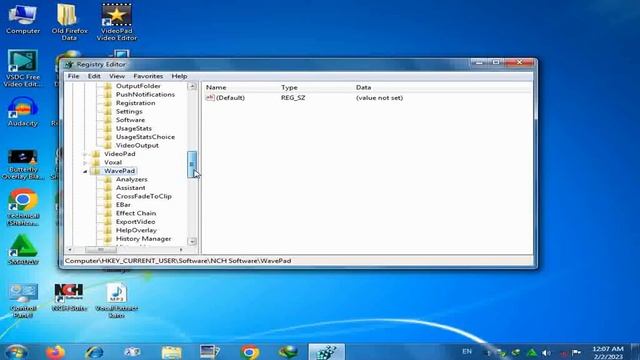
Task: Open Old Firefox Data folder icon
Action: (x=69, y=22)
